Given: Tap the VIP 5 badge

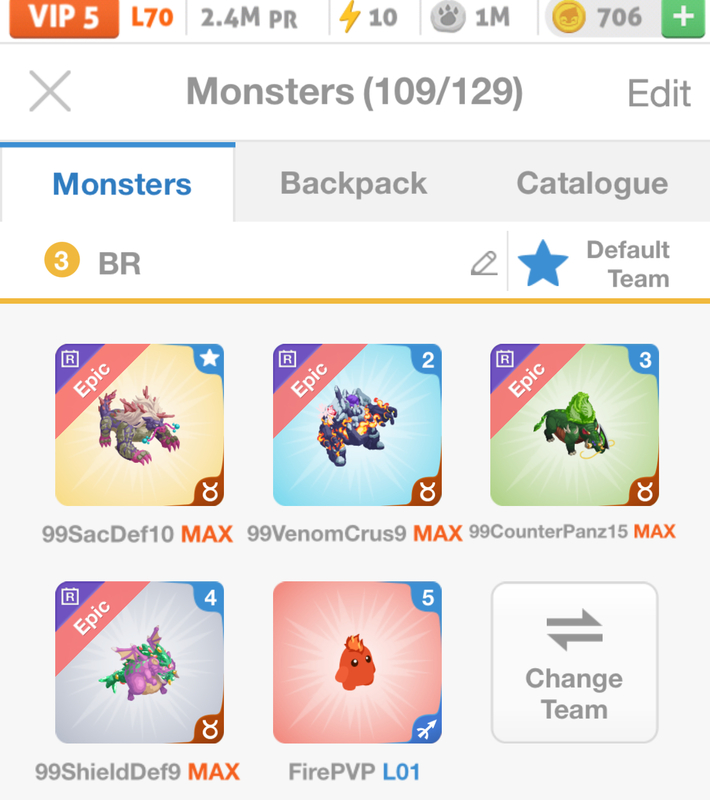Looking at the screenshot, I should pyautogui.click(x=64, y=18).
